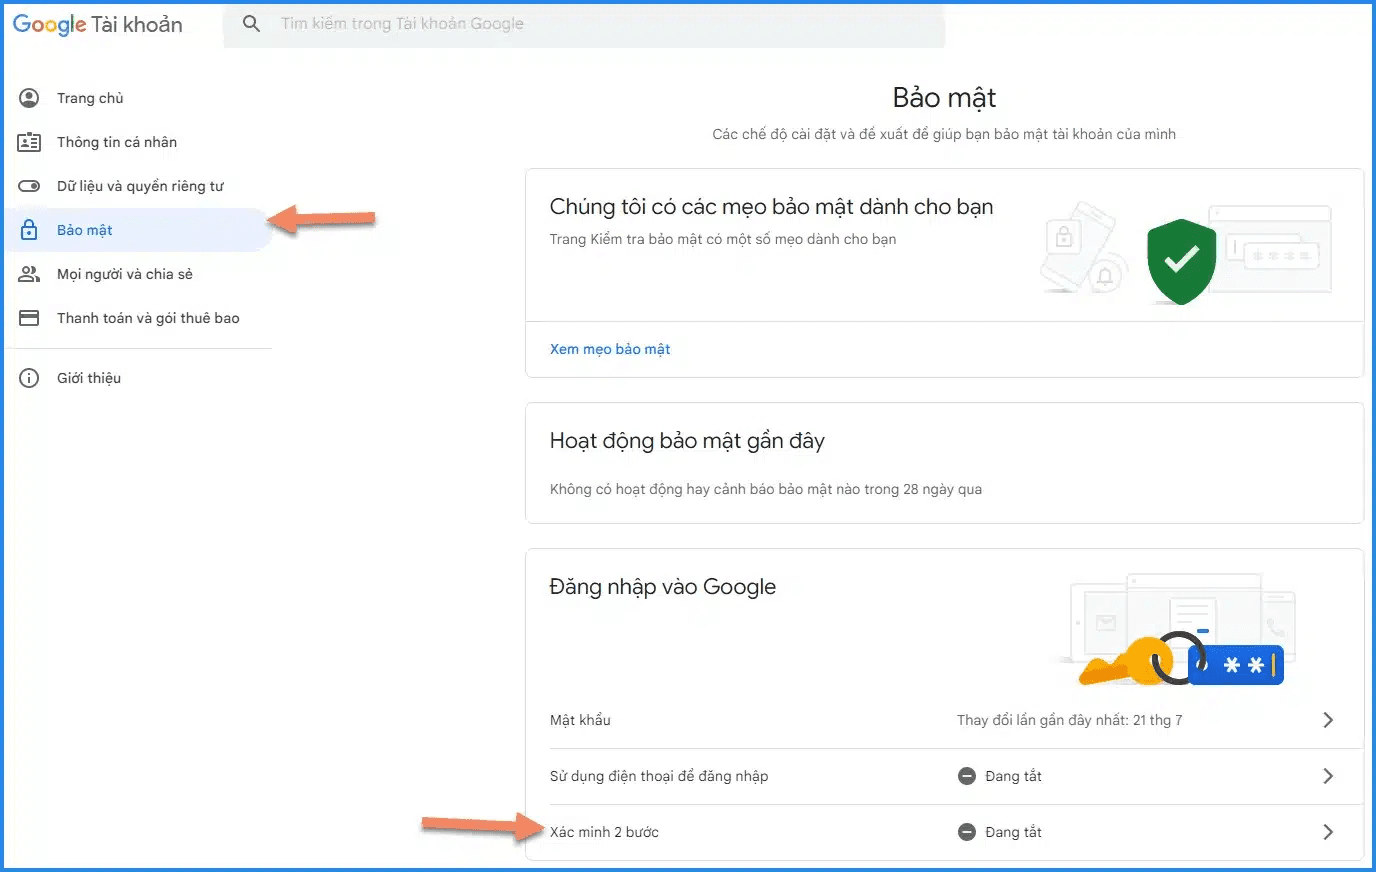Click the off status icon for Xác minh 2 bước

967,832
